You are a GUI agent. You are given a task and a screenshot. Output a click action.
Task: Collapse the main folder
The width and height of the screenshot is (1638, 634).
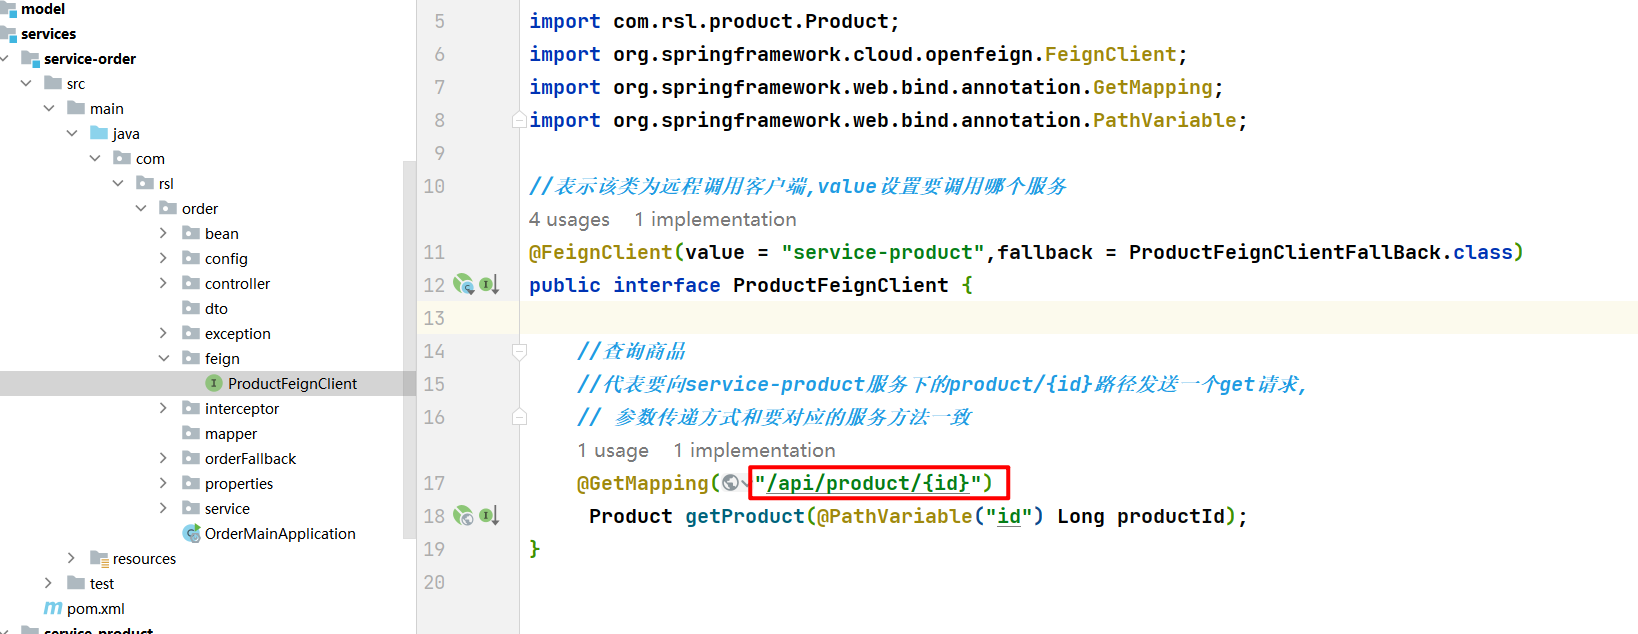pyautogui.click(x=49, y=108)
